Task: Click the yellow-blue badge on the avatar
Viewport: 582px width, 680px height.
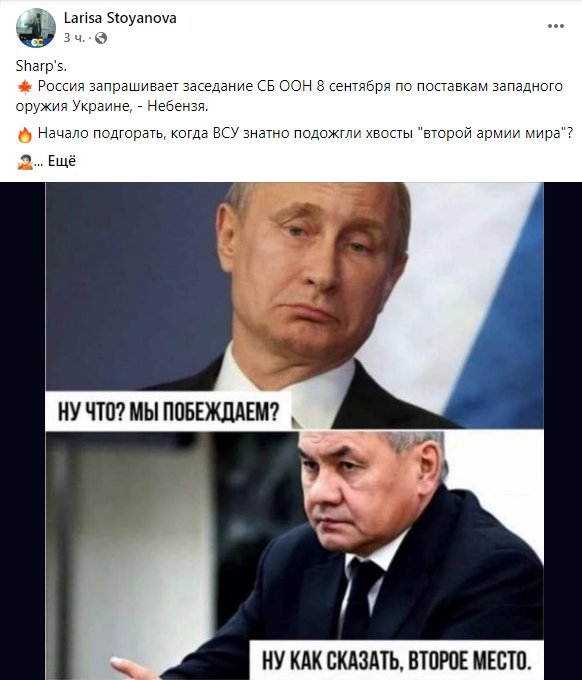Action: tap(35, 42)
